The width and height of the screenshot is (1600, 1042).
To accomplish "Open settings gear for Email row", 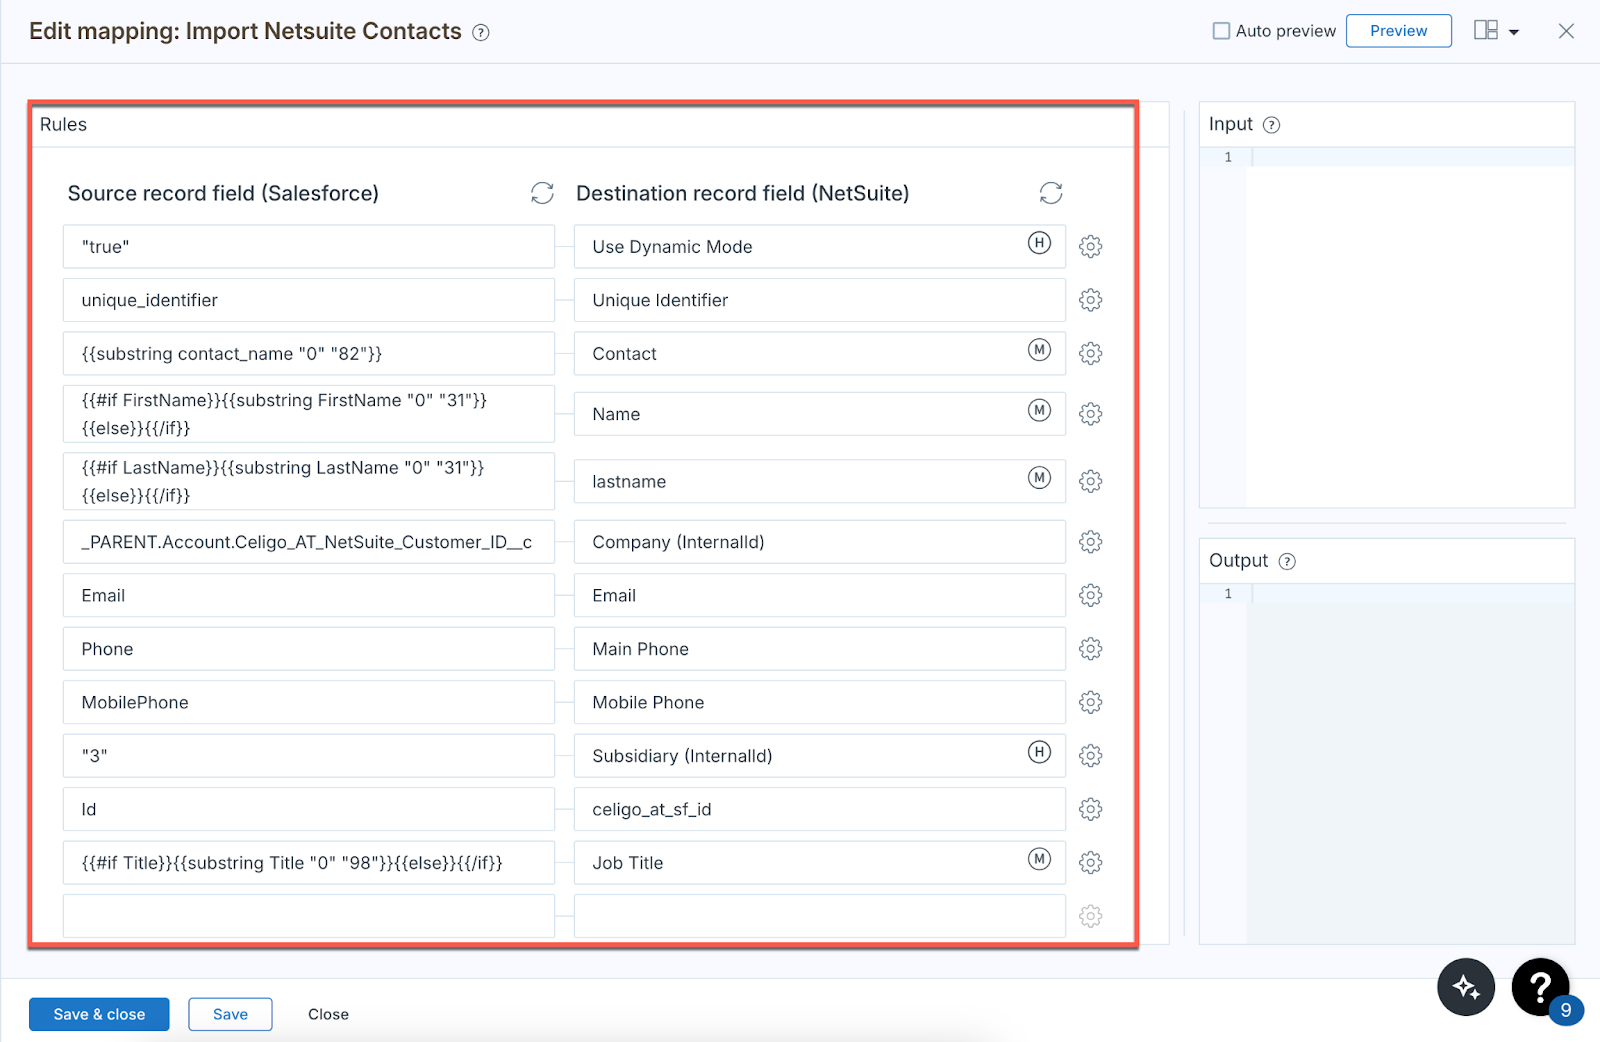I will 1090,595.
